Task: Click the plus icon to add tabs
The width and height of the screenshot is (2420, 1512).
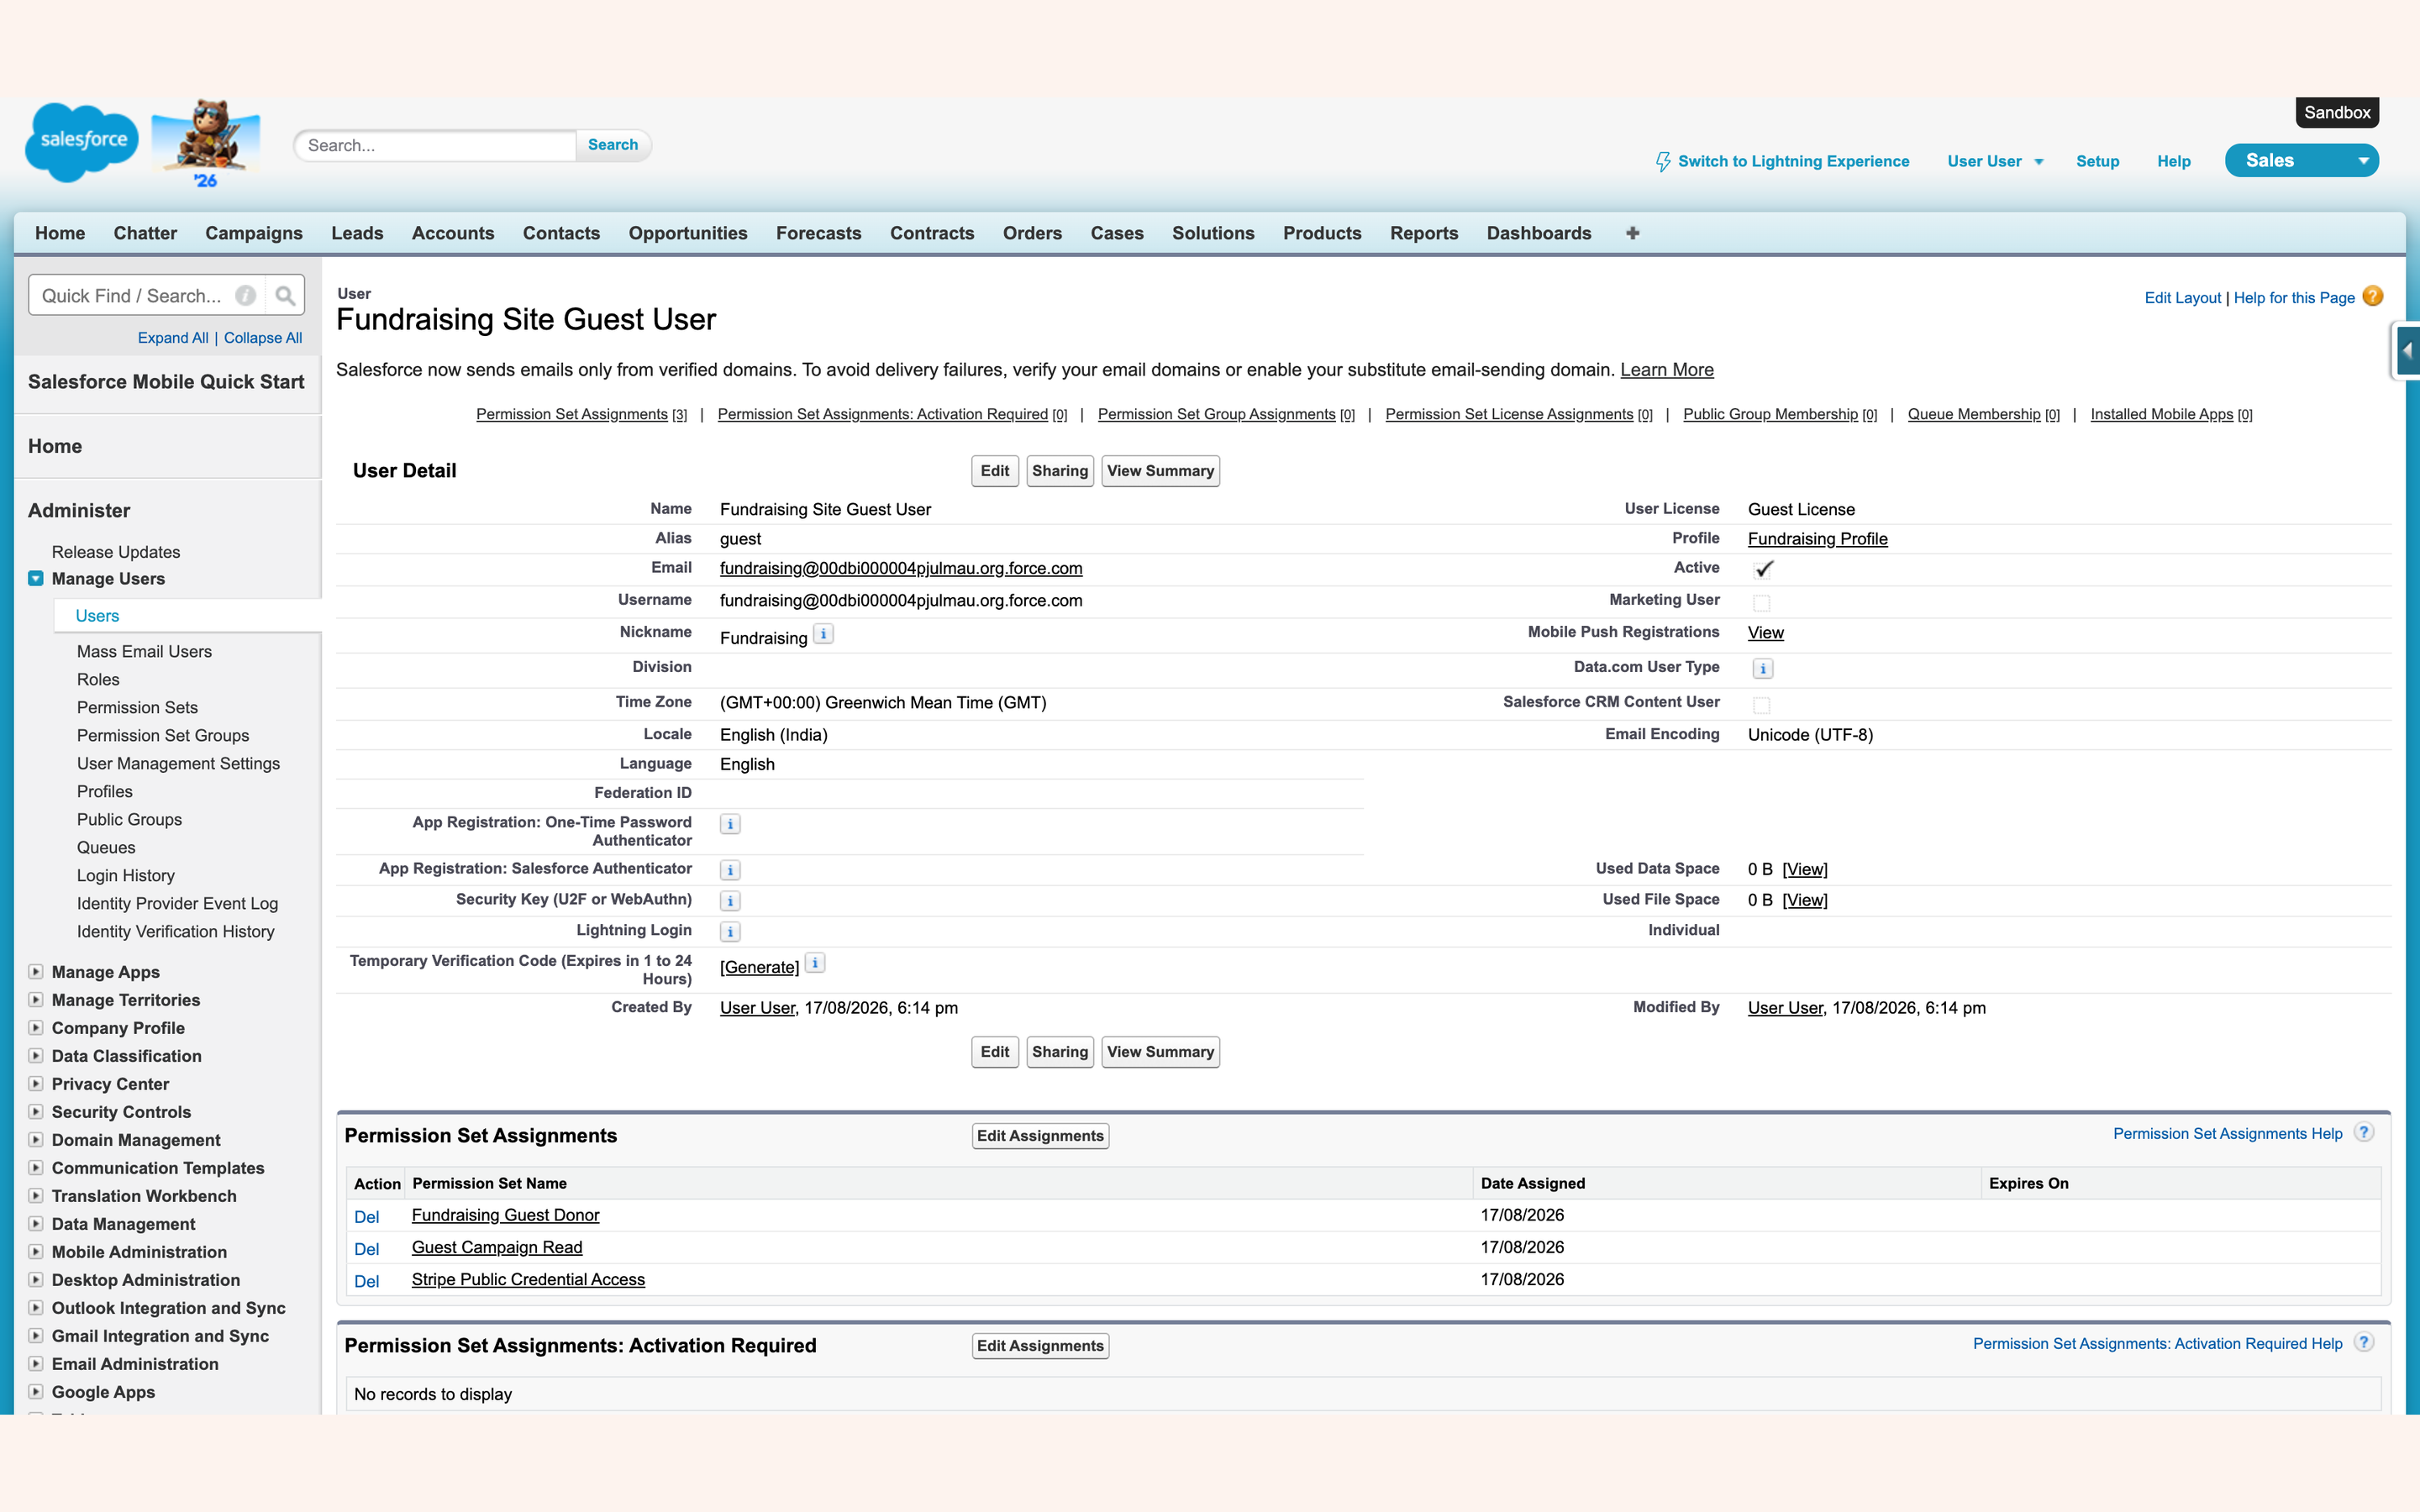Action: click(1632, 233)
